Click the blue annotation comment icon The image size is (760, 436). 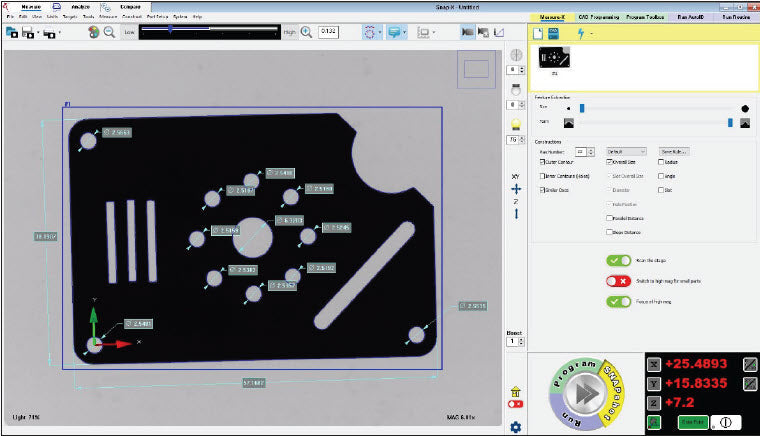[394, 32]
